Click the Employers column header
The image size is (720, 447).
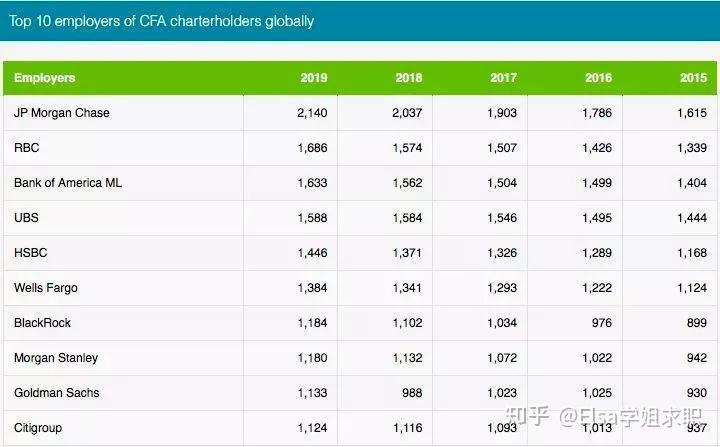(x=45, y=78)
